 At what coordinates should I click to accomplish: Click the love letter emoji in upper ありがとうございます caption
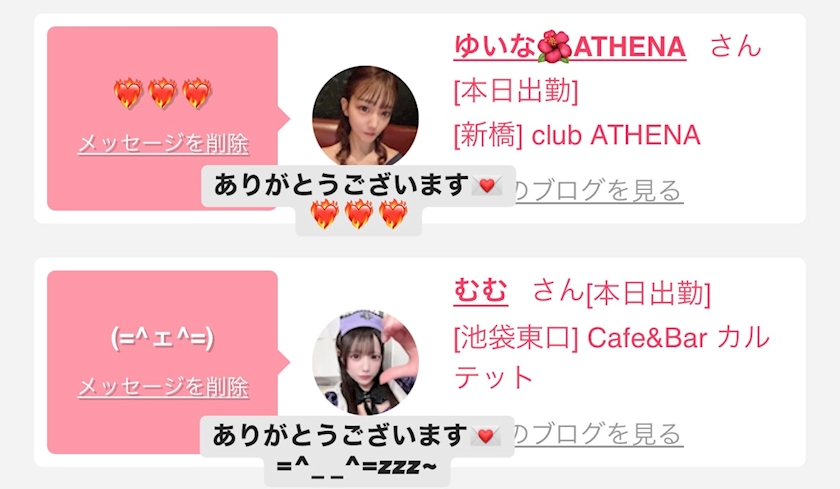click(487, 186)
